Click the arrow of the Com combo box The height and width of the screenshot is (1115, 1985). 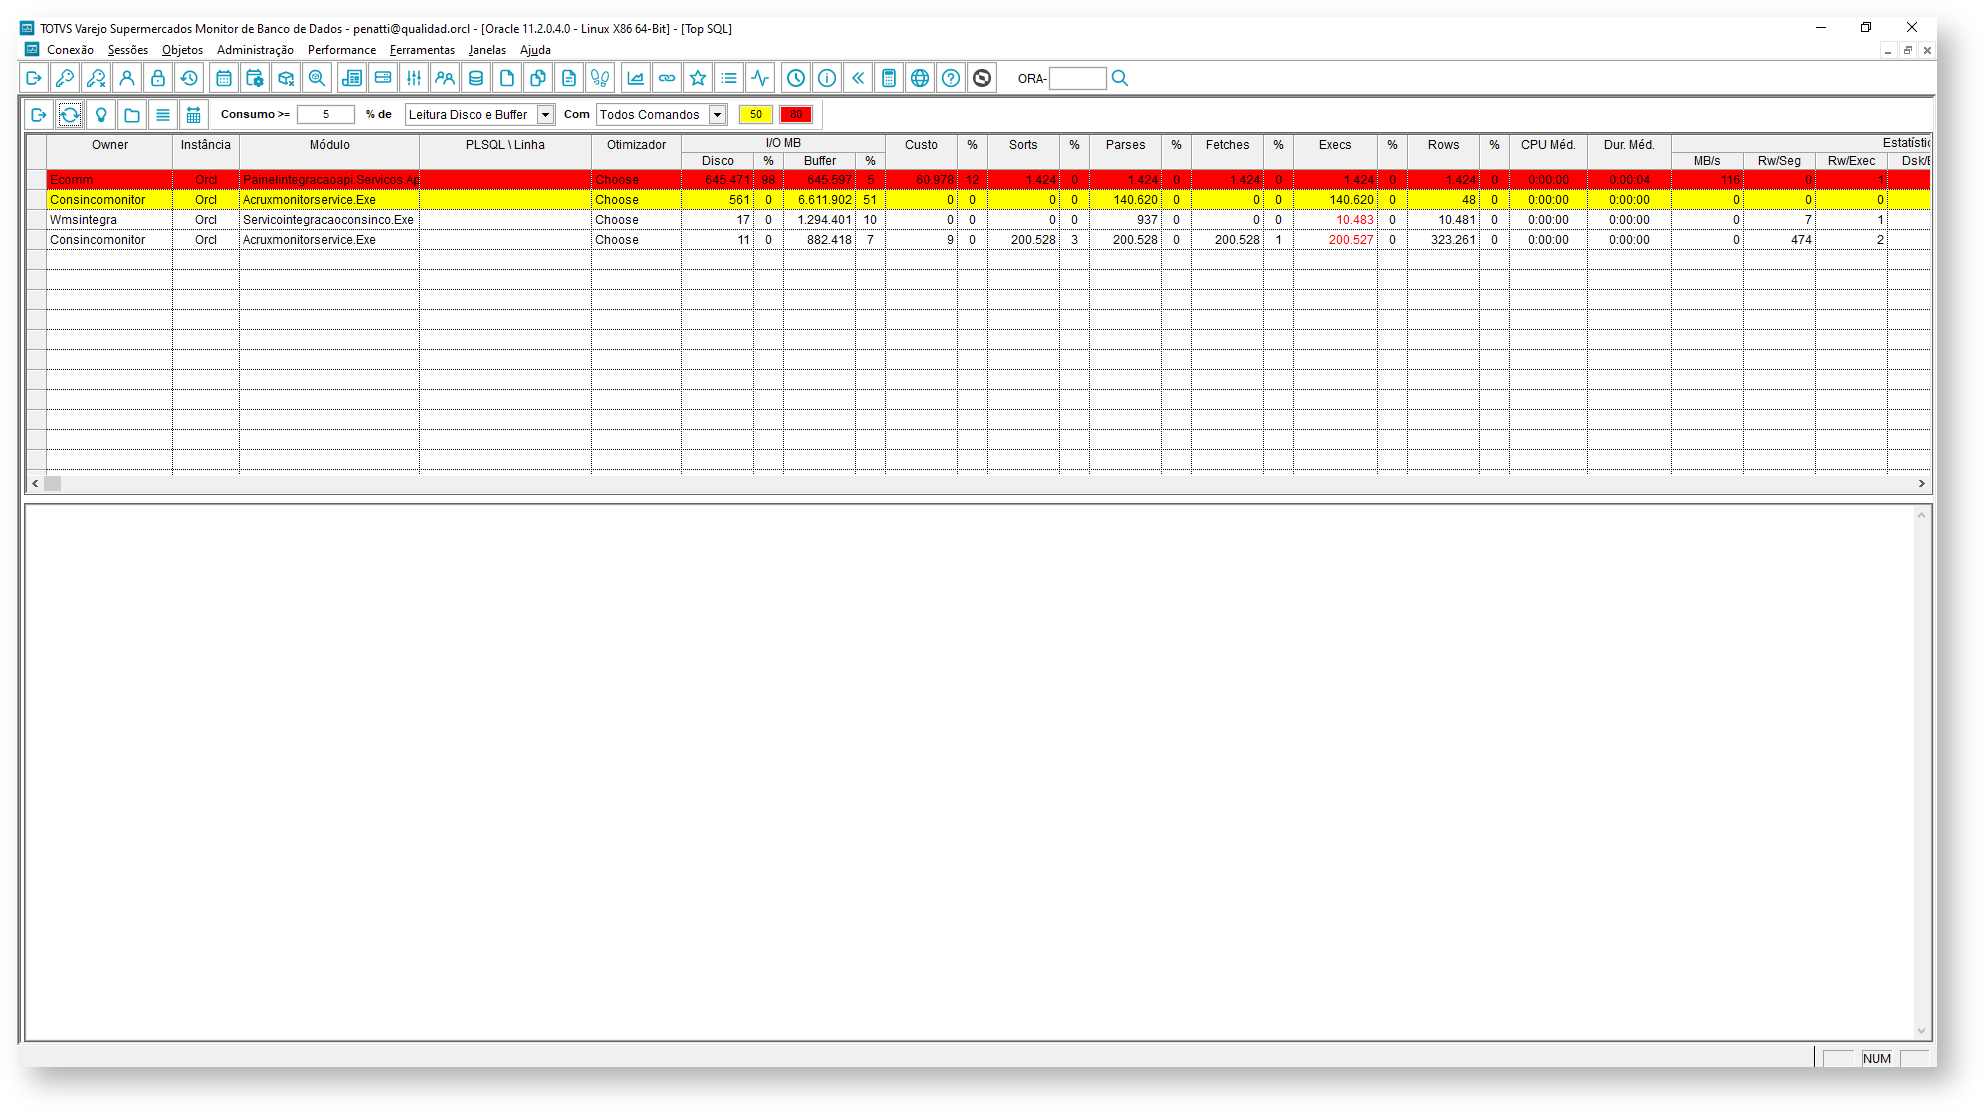[716, 114]
